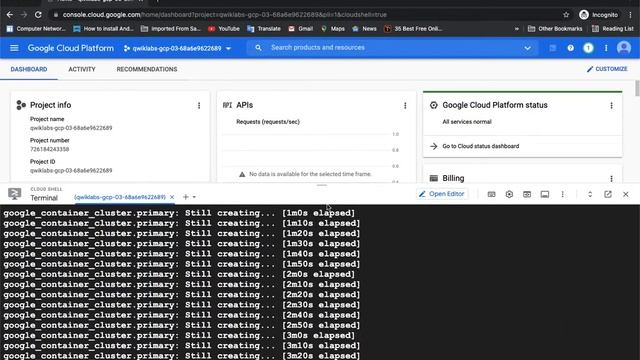Close the Cloud Shell panel

[x=625, y=194]
